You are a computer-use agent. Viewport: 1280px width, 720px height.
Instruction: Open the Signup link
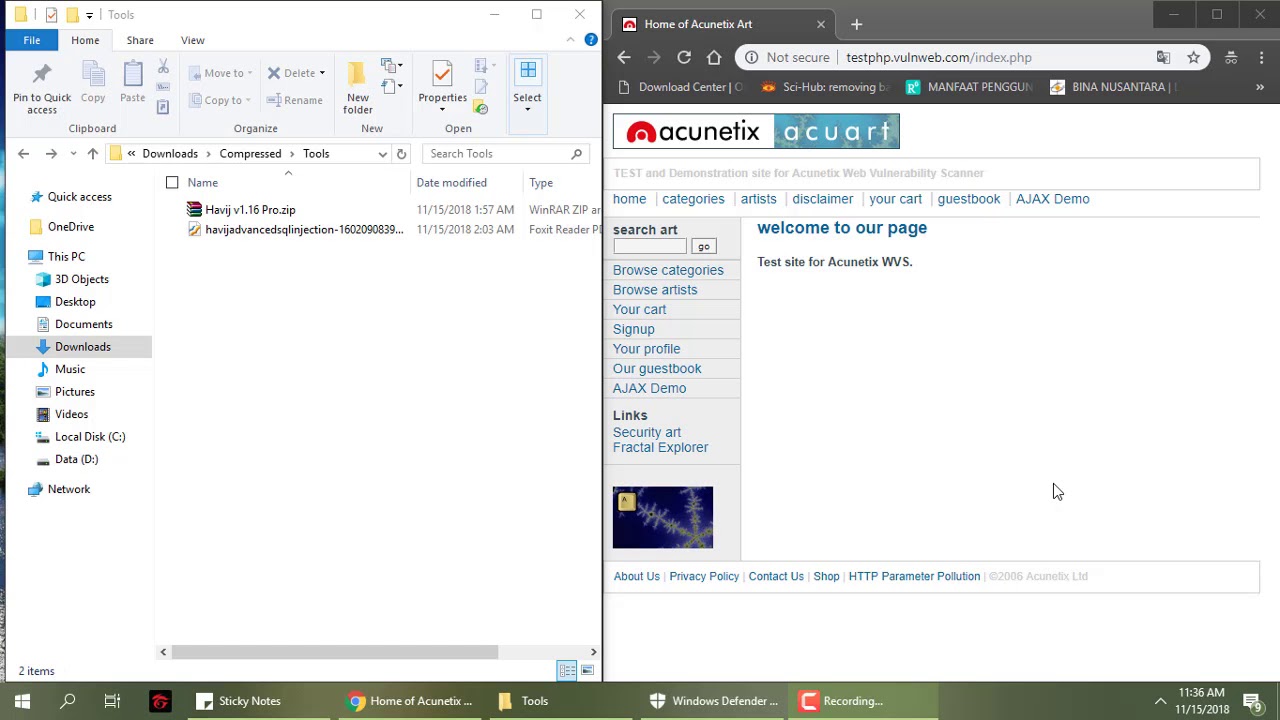point(634,329)
